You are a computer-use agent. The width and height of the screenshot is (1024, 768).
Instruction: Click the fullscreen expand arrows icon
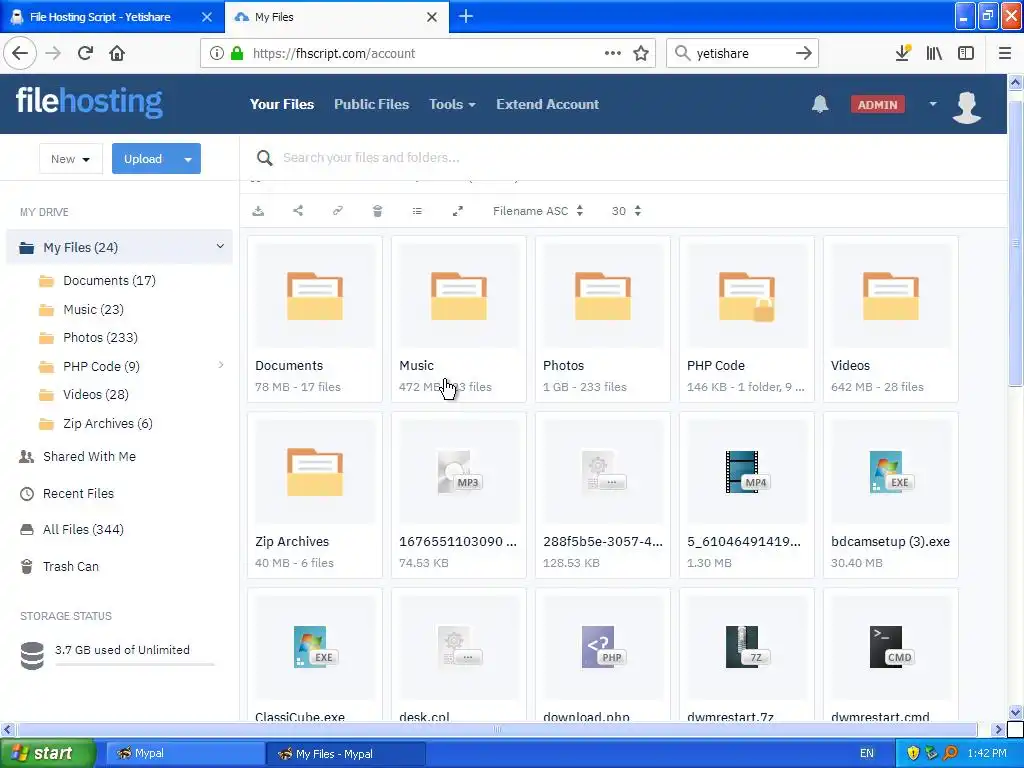click(x=458, y=211)
